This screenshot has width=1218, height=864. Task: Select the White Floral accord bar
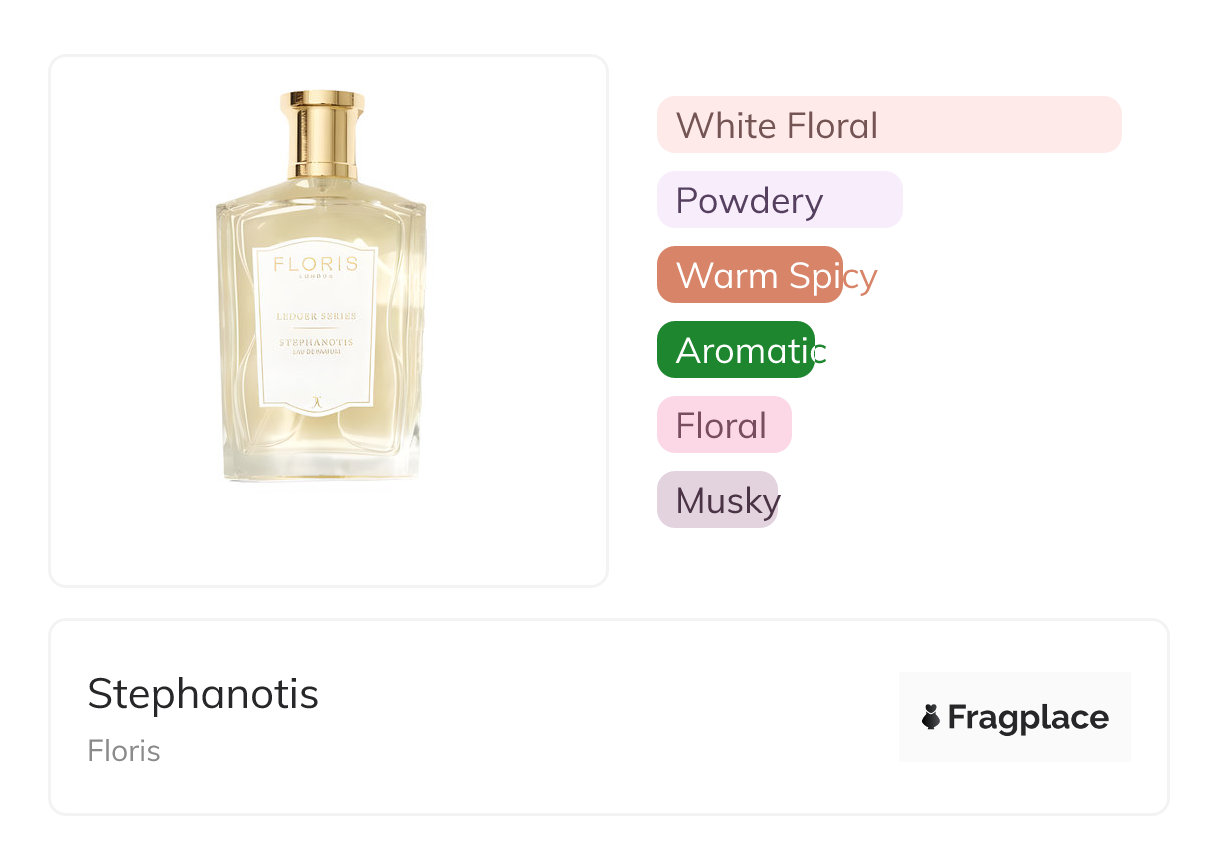(888, 125)
